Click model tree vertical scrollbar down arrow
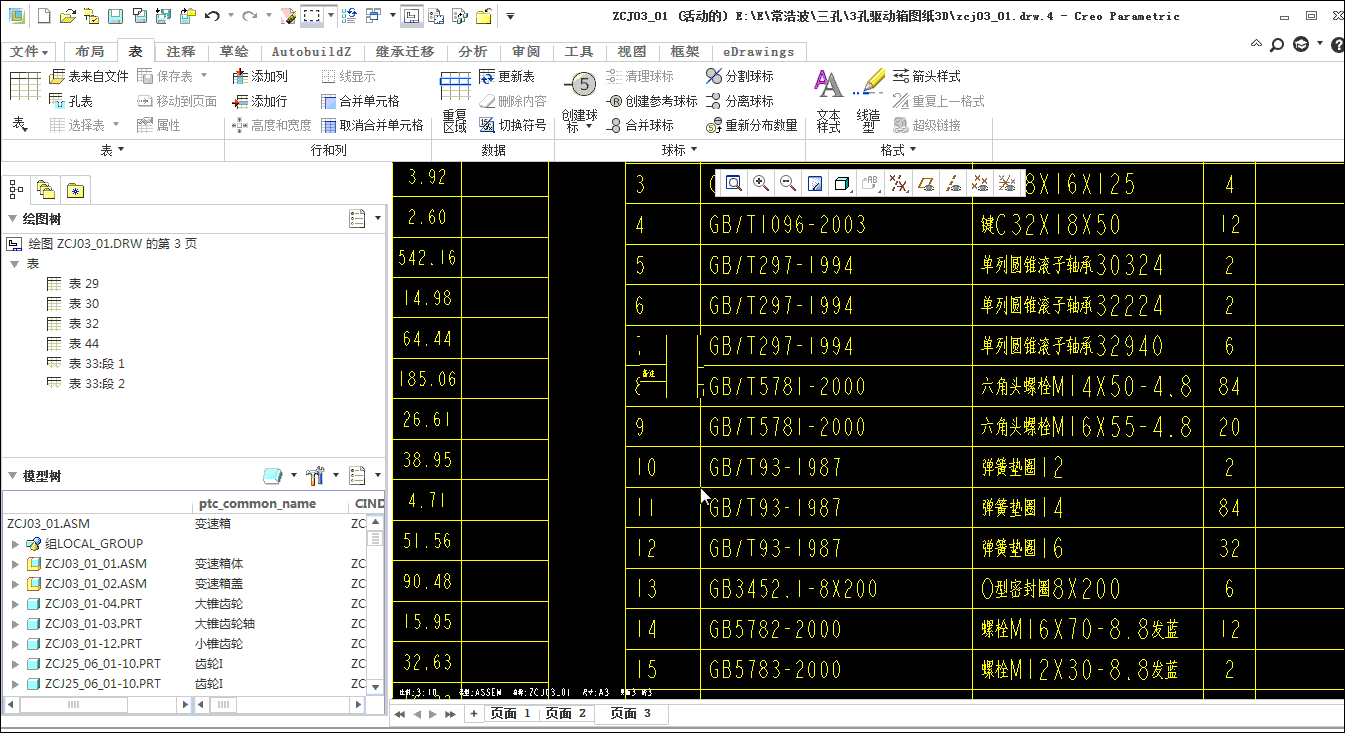Viewport: 1345px width, 733px height. pos(375,685)
